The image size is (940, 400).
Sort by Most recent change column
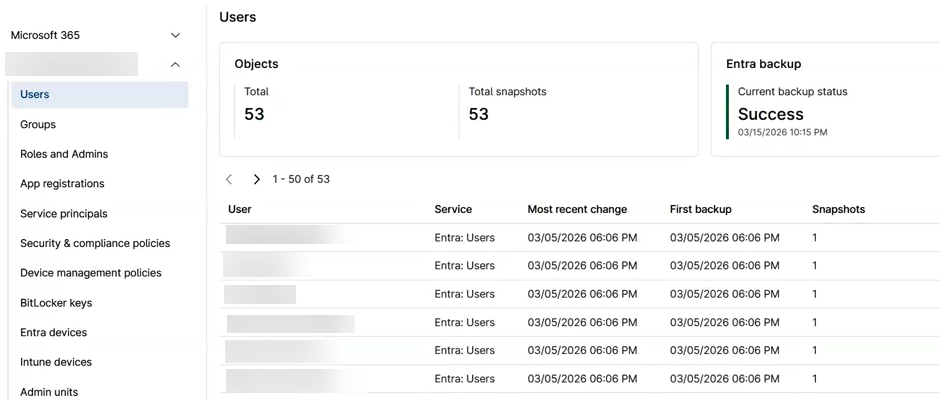click(x=577, y=209)
